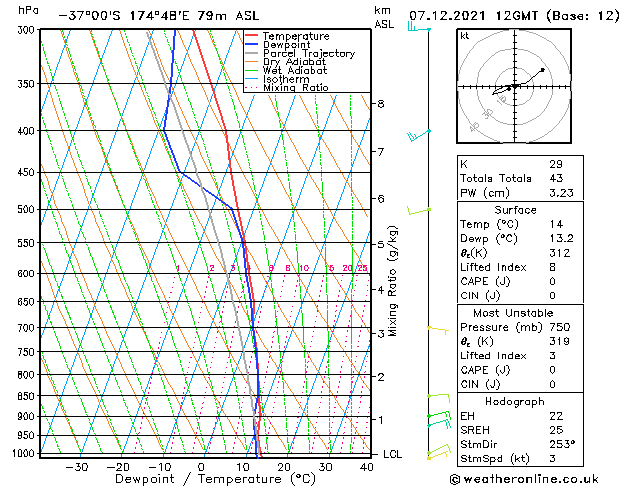Click the 'Surface' section heading
The height and width of the screenshot is (486, 629).
pos(515,210)
